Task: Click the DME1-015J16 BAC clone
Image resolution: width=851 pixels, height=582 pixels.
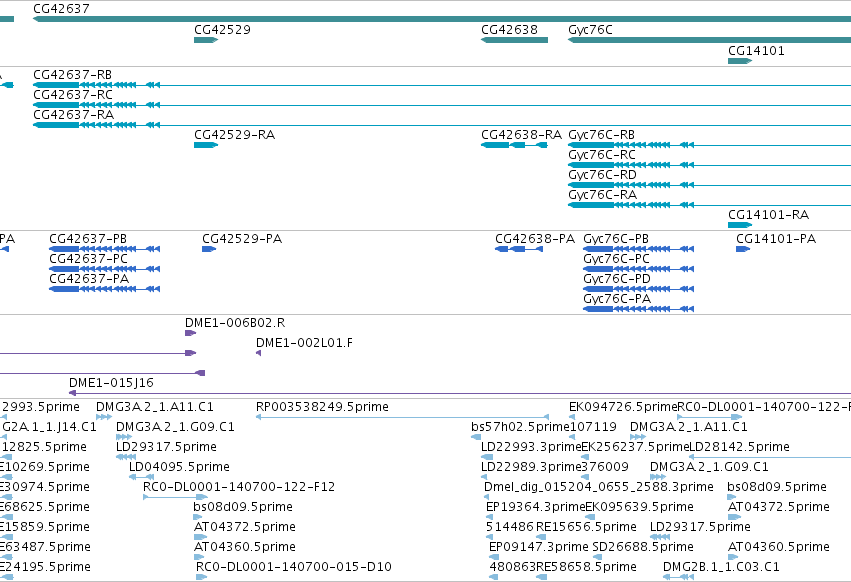Action: [x=460, y=393]
